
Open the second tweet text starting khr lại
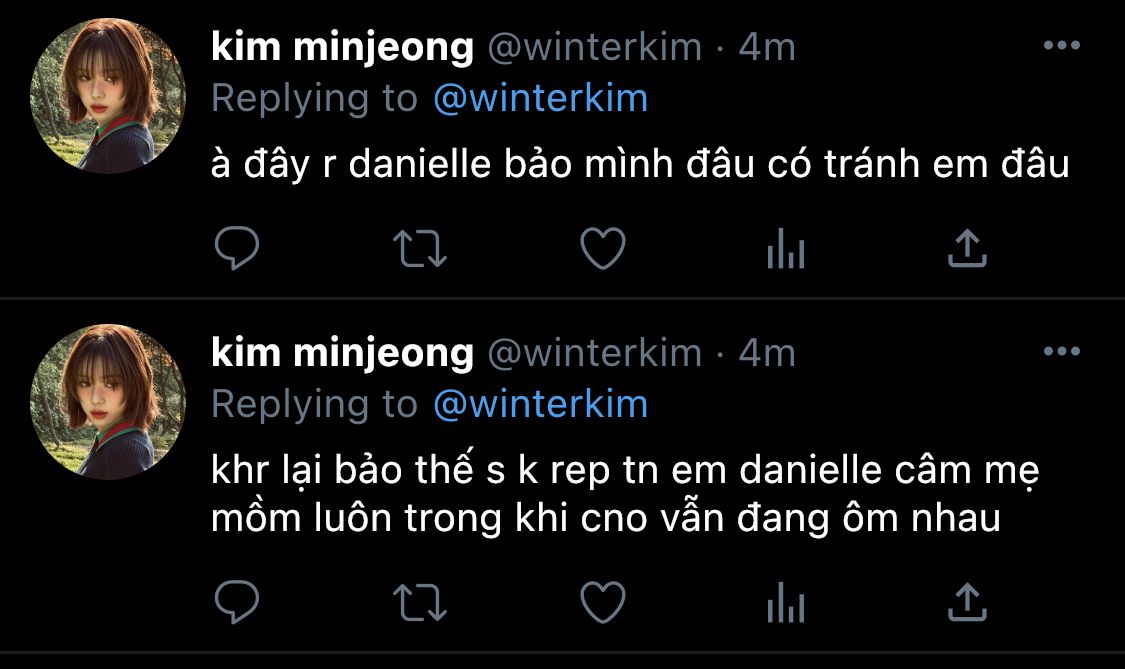(x=625, y=494)
